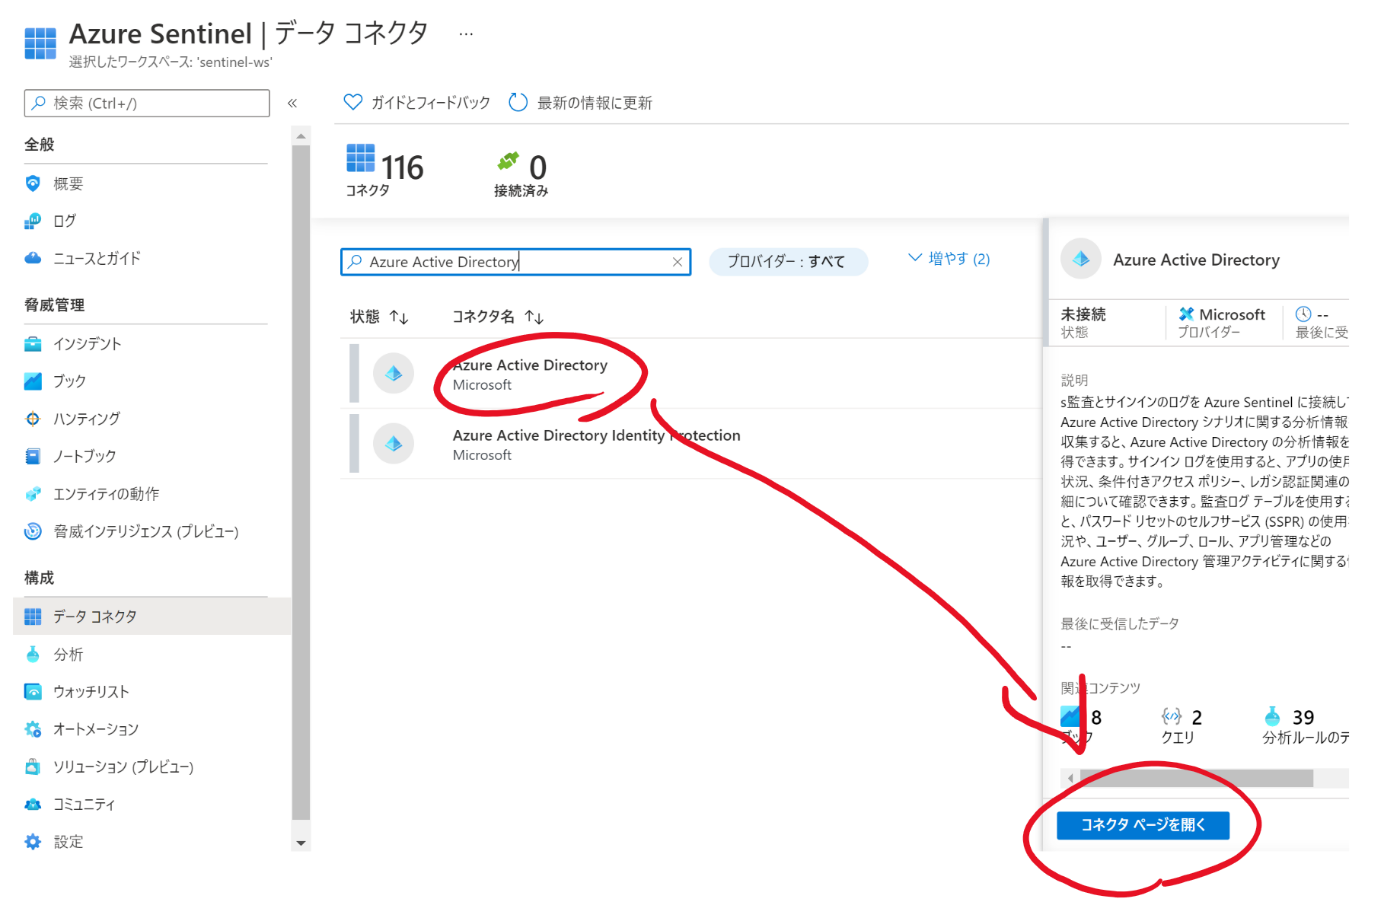Click the sidebar search field
The width and height of the screenshot is (1400, 902).
coord(147,103)
